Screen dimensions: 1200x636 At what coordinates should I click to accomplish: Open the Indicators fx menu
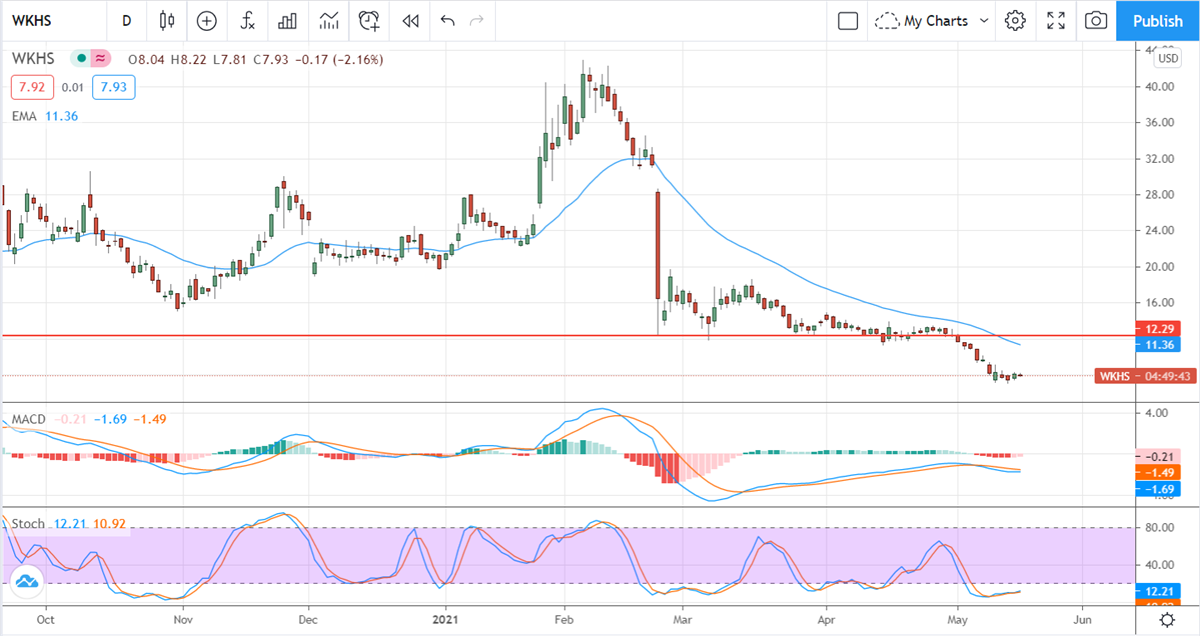(x=247, y=21)
